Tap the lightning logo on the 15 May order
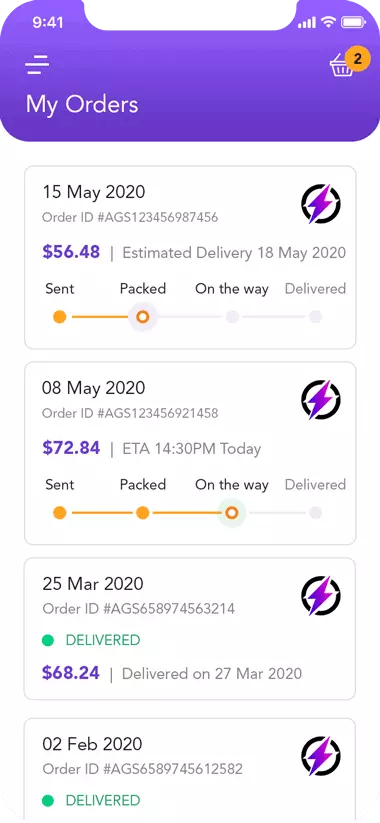The height and width of the screenshot is (823, 380). coord(321,204)
